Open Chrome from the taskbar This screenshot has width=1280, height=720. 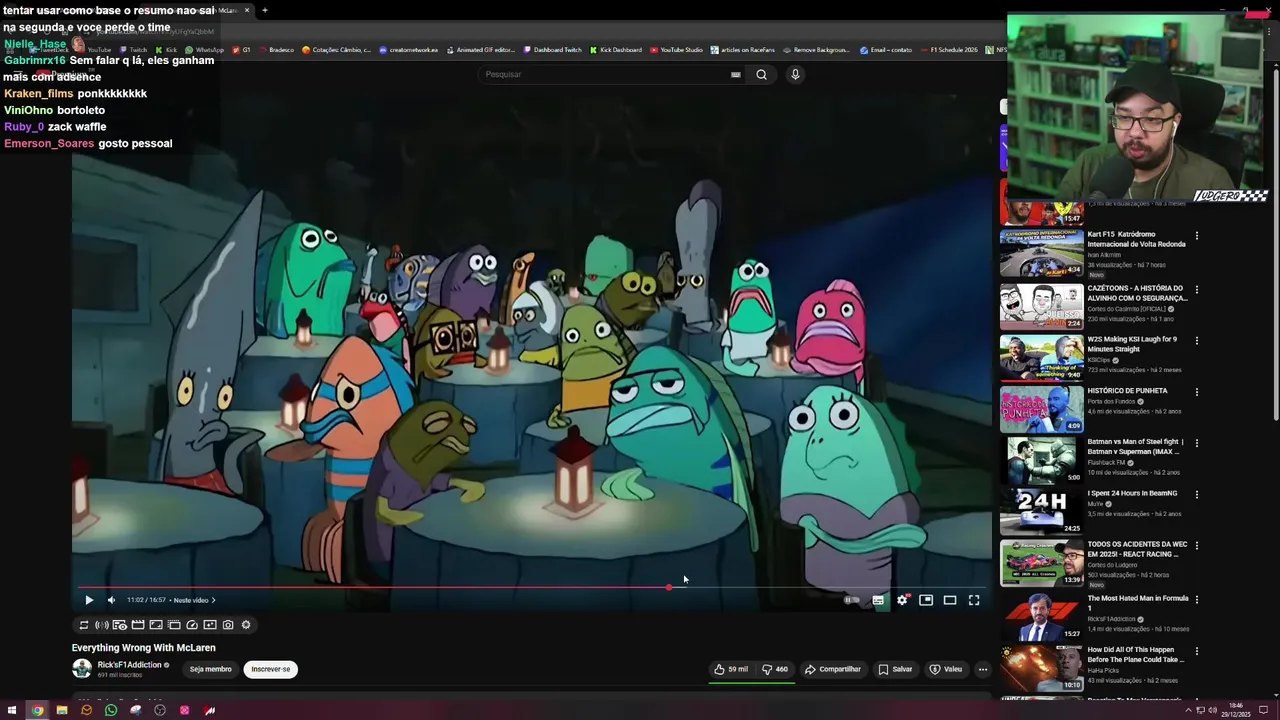coord(37,710)
